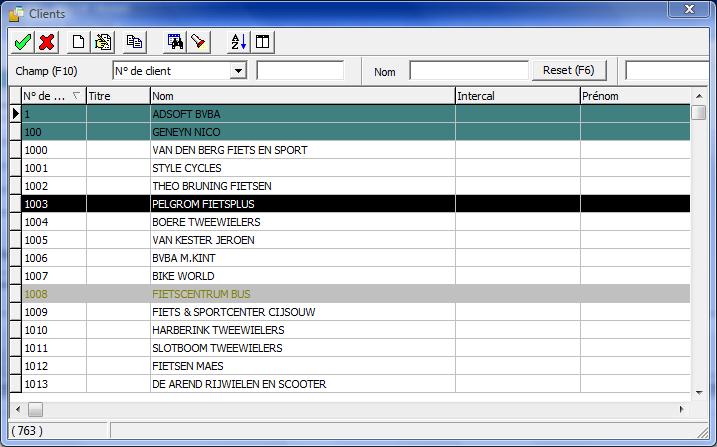Confirm selection with the green checkmark
The width and height of the screenshot is (717, 447).
(22, 42)
